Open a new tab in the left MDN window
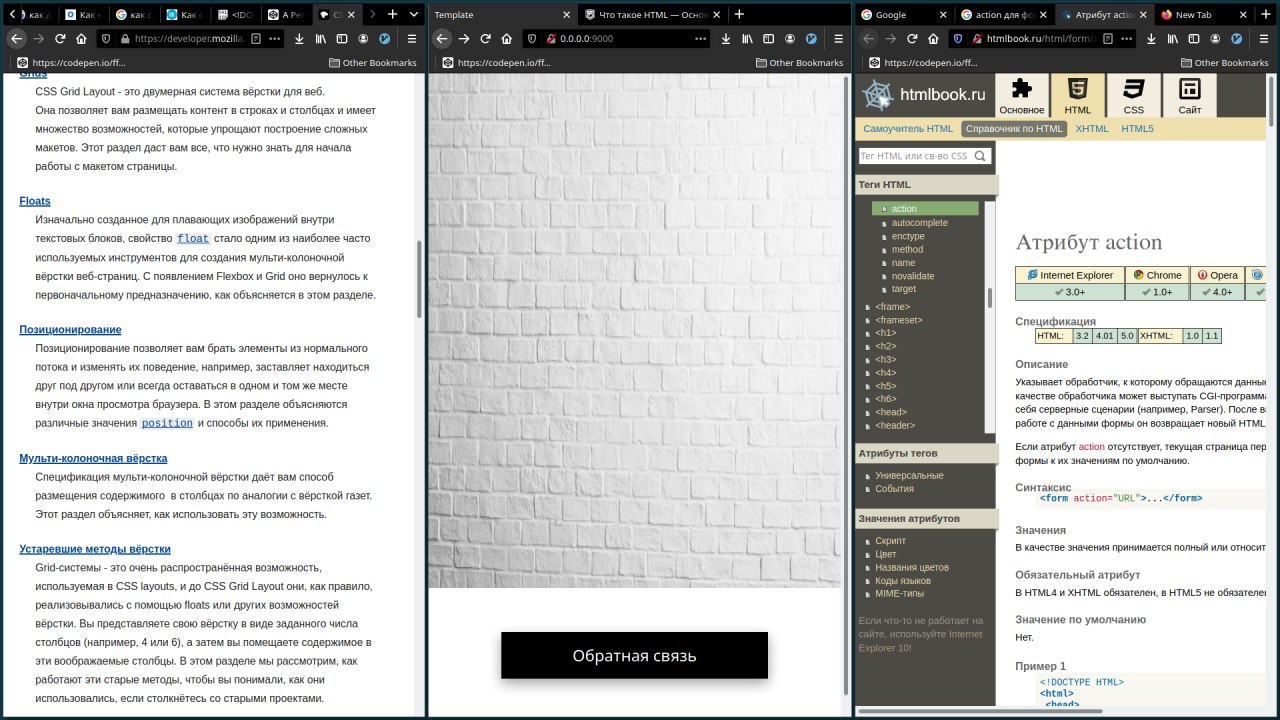The image size is (1280, 720). [392, 14]
